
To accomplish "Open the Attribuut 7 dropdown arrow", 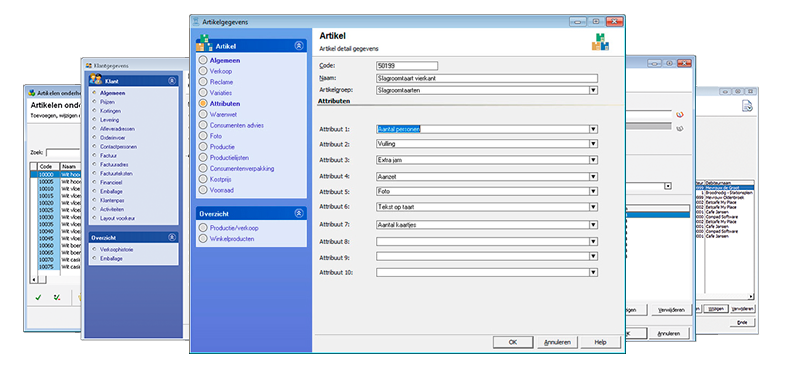I will [593, 224].
